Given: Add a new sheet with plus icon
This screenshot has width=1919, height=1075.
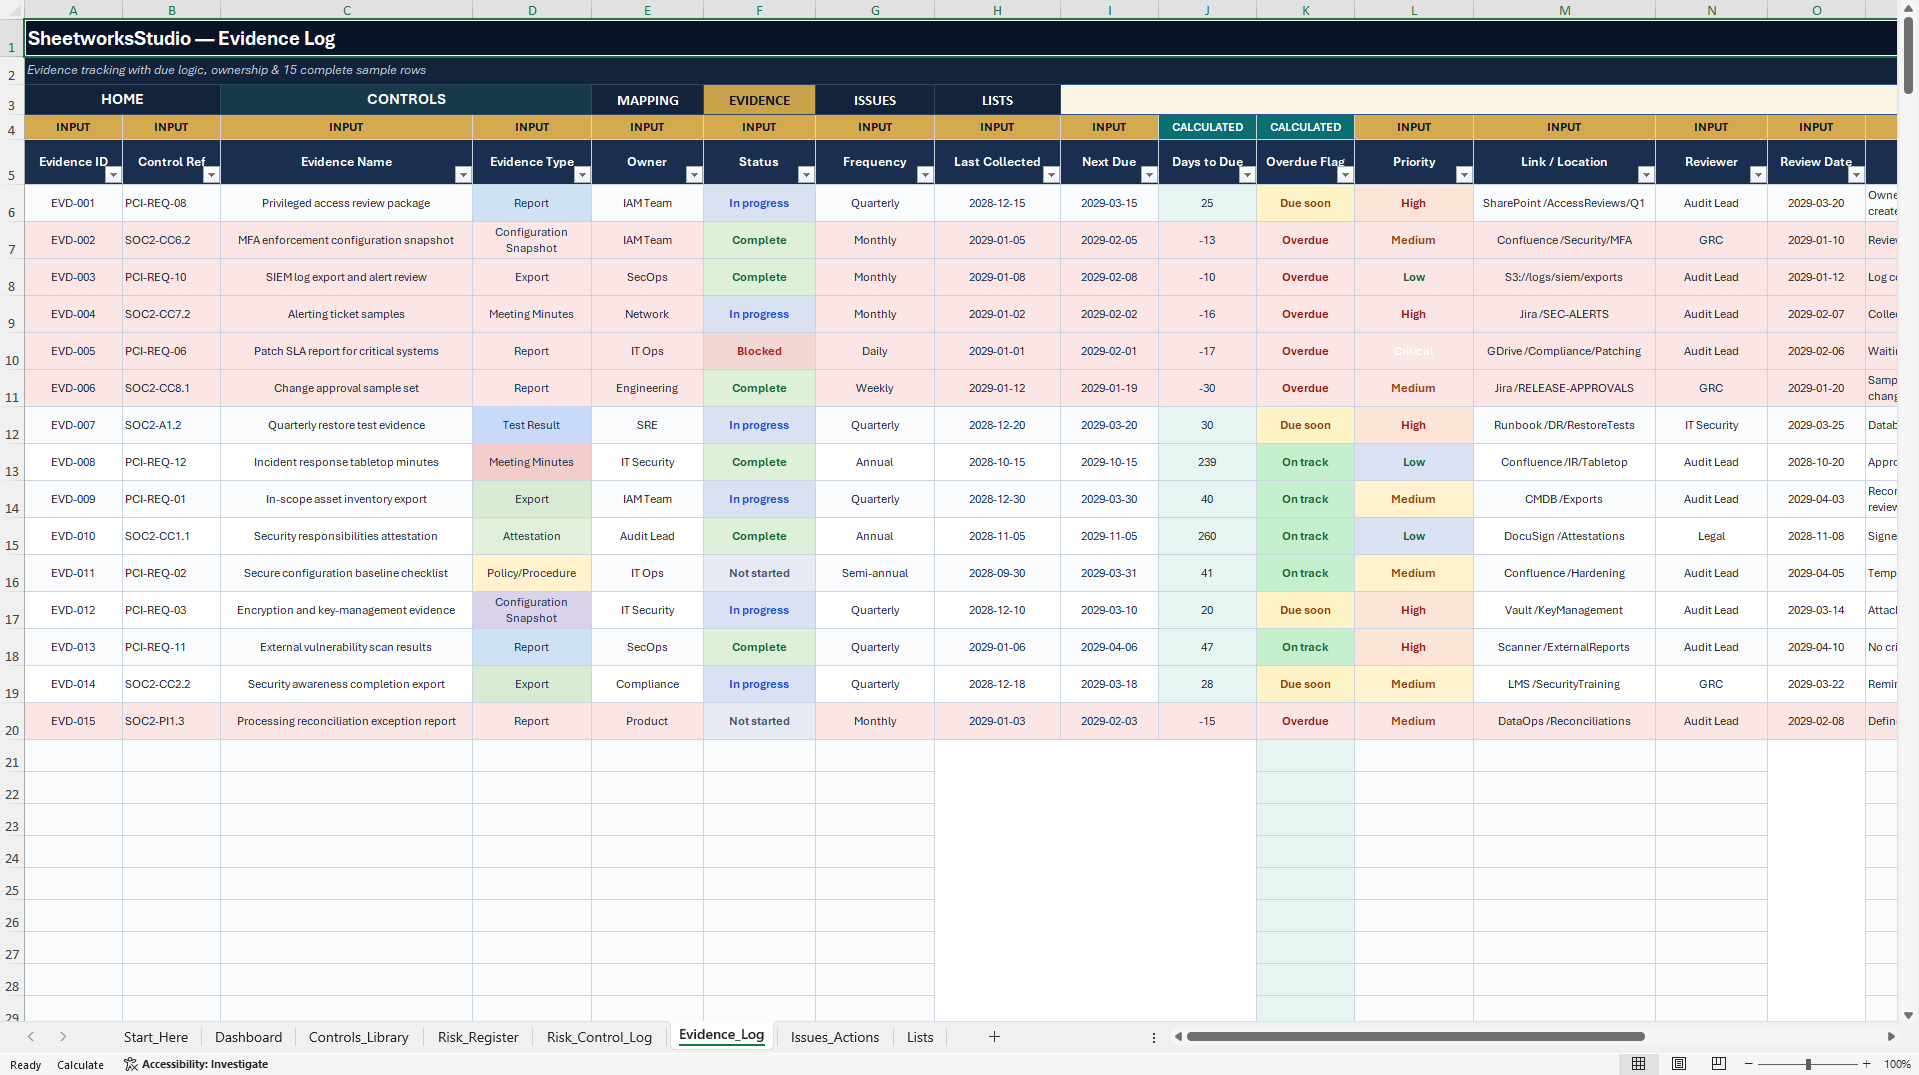Looking at the screenshot, I should pos(994,1037).
